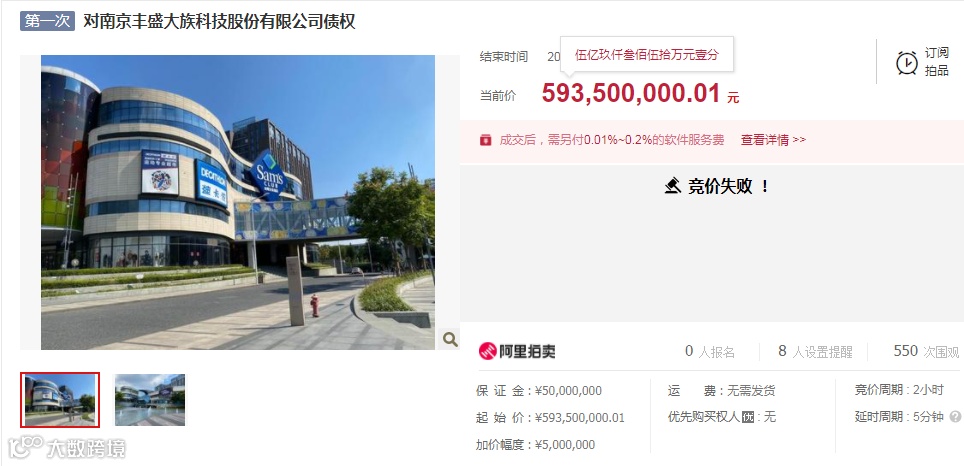Click the 550 次围观 view count
Screen dimensions: 964x466
point(926,352)
